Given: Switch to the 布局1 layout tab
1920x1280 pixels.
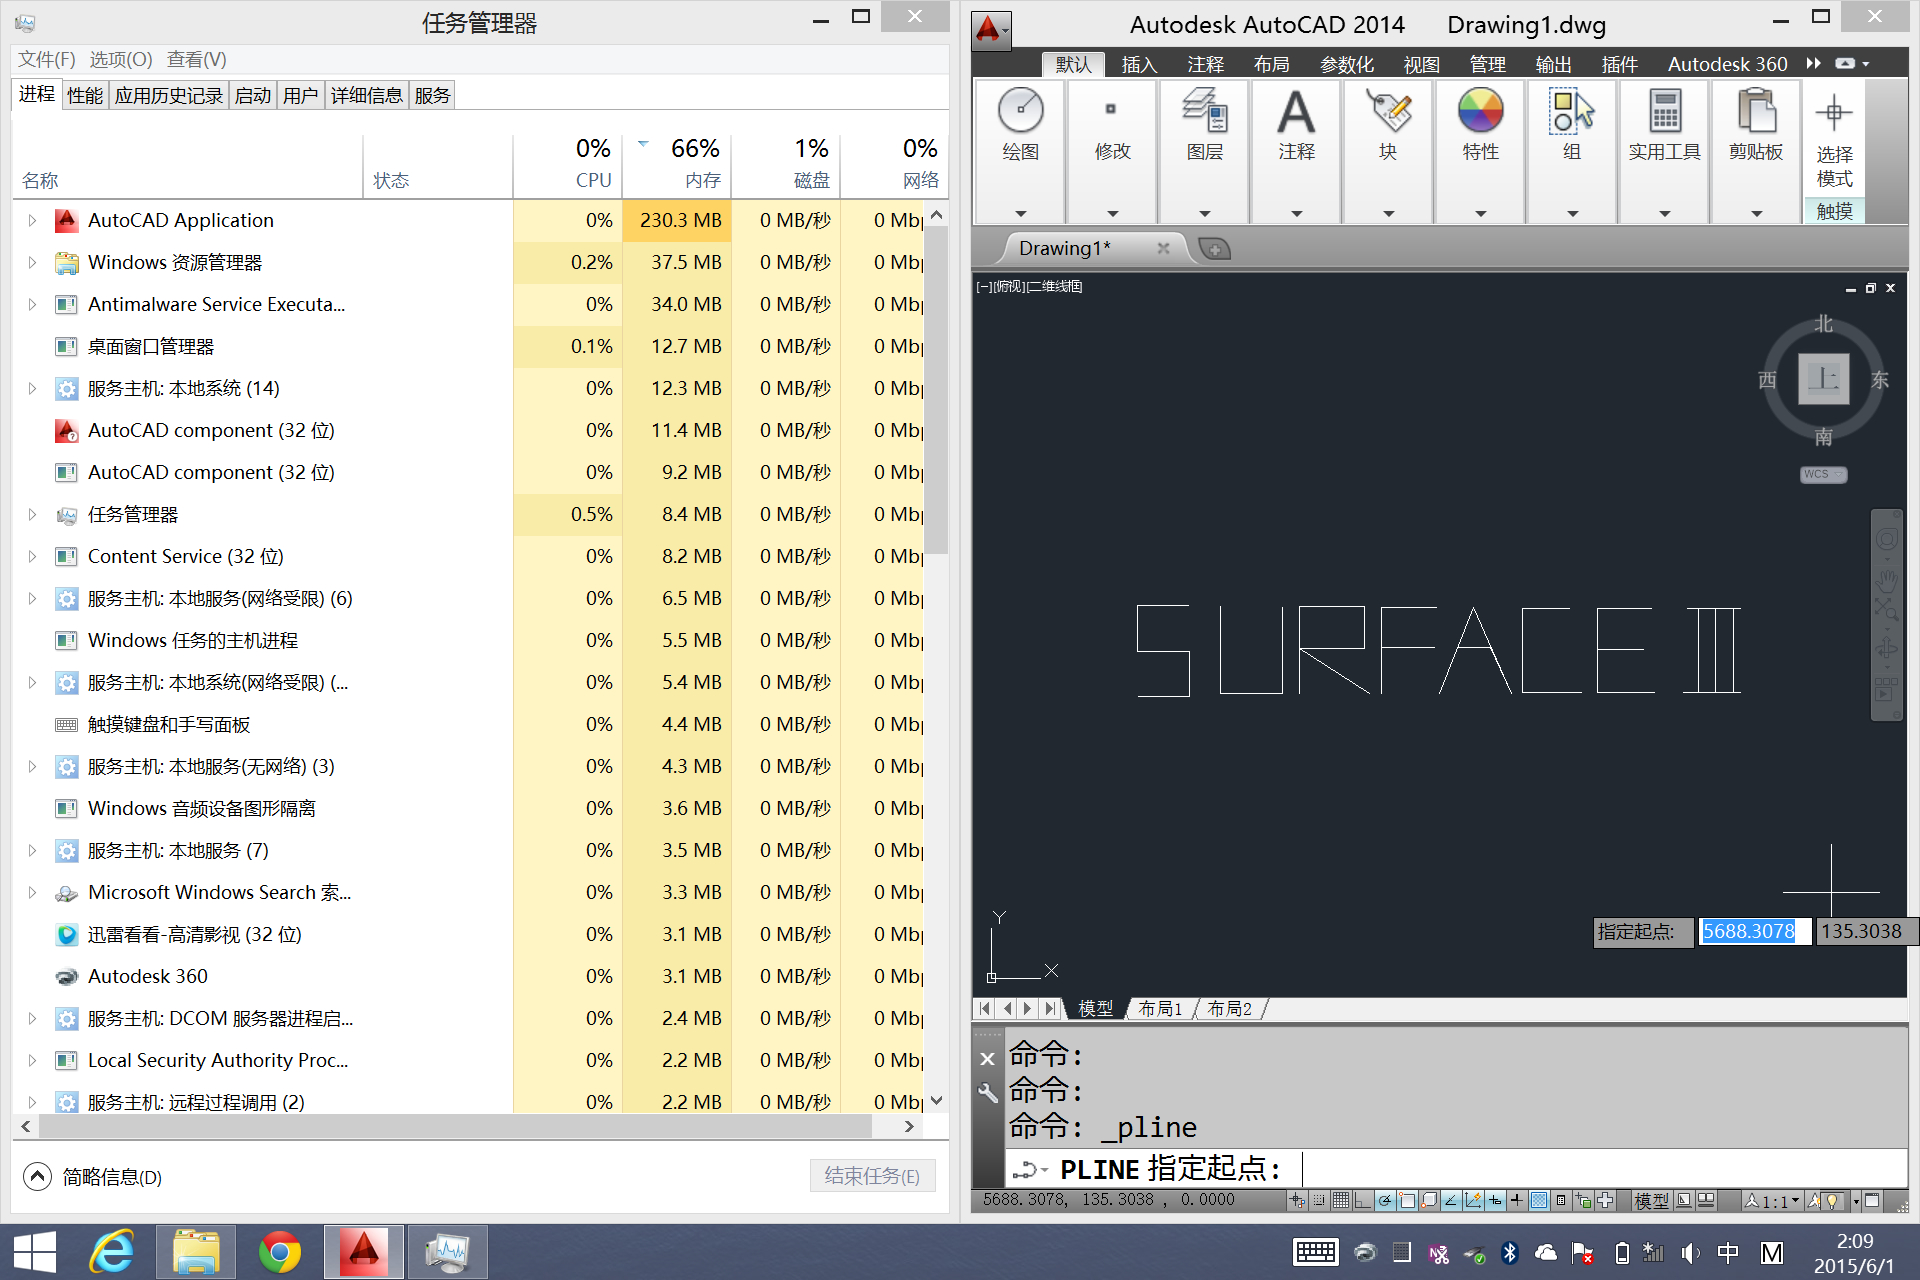Looking at the screenshot, I should coord(1160,1009).
